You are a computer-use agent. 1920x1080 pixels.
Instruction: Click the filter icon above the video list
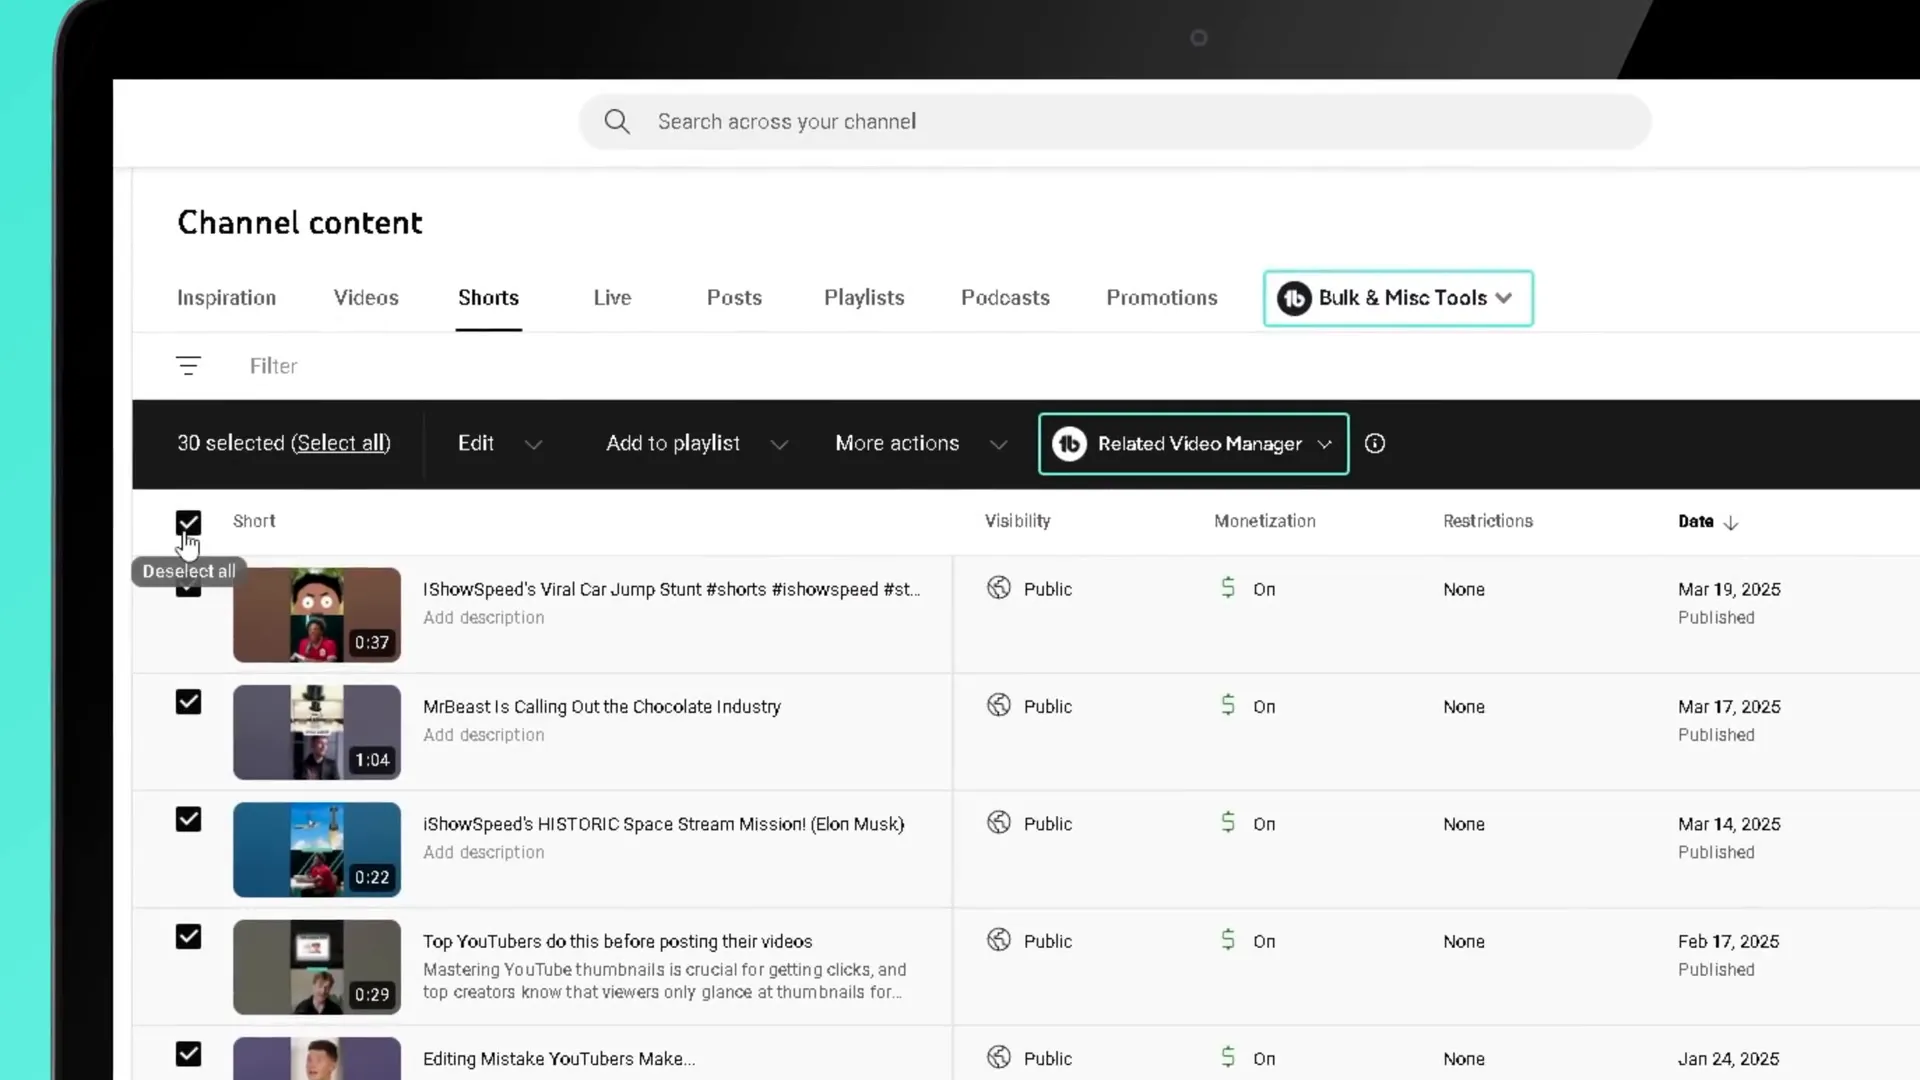pos(189,366)
